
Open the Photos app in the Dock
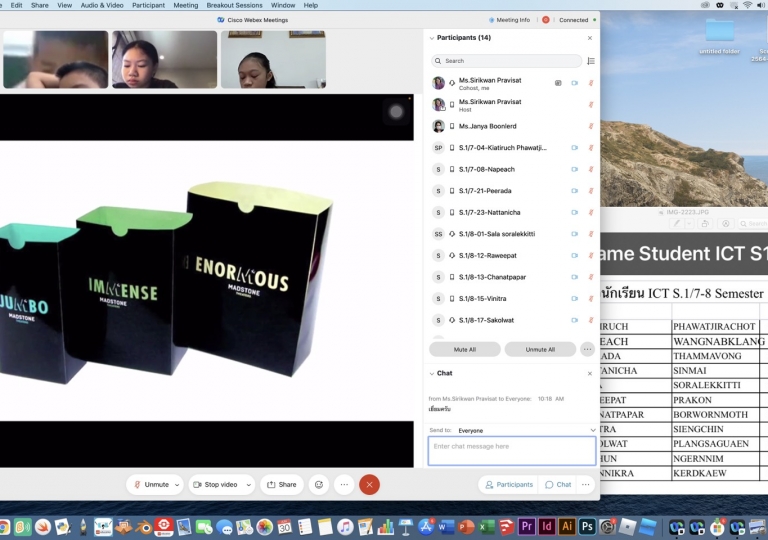click(264, 527)
